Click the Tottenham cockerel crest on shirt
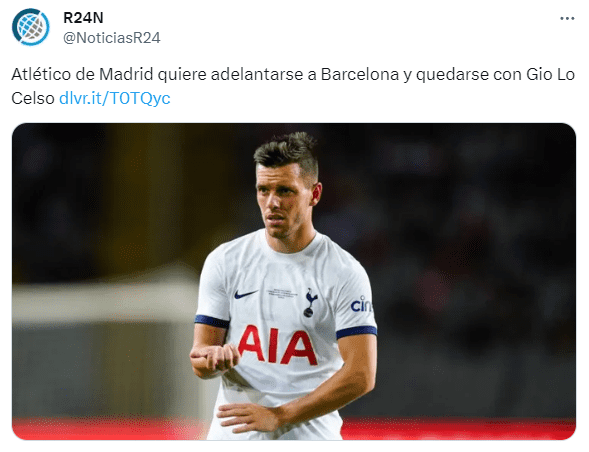Screen dimensions: 589x452 [x=310, y=302]
